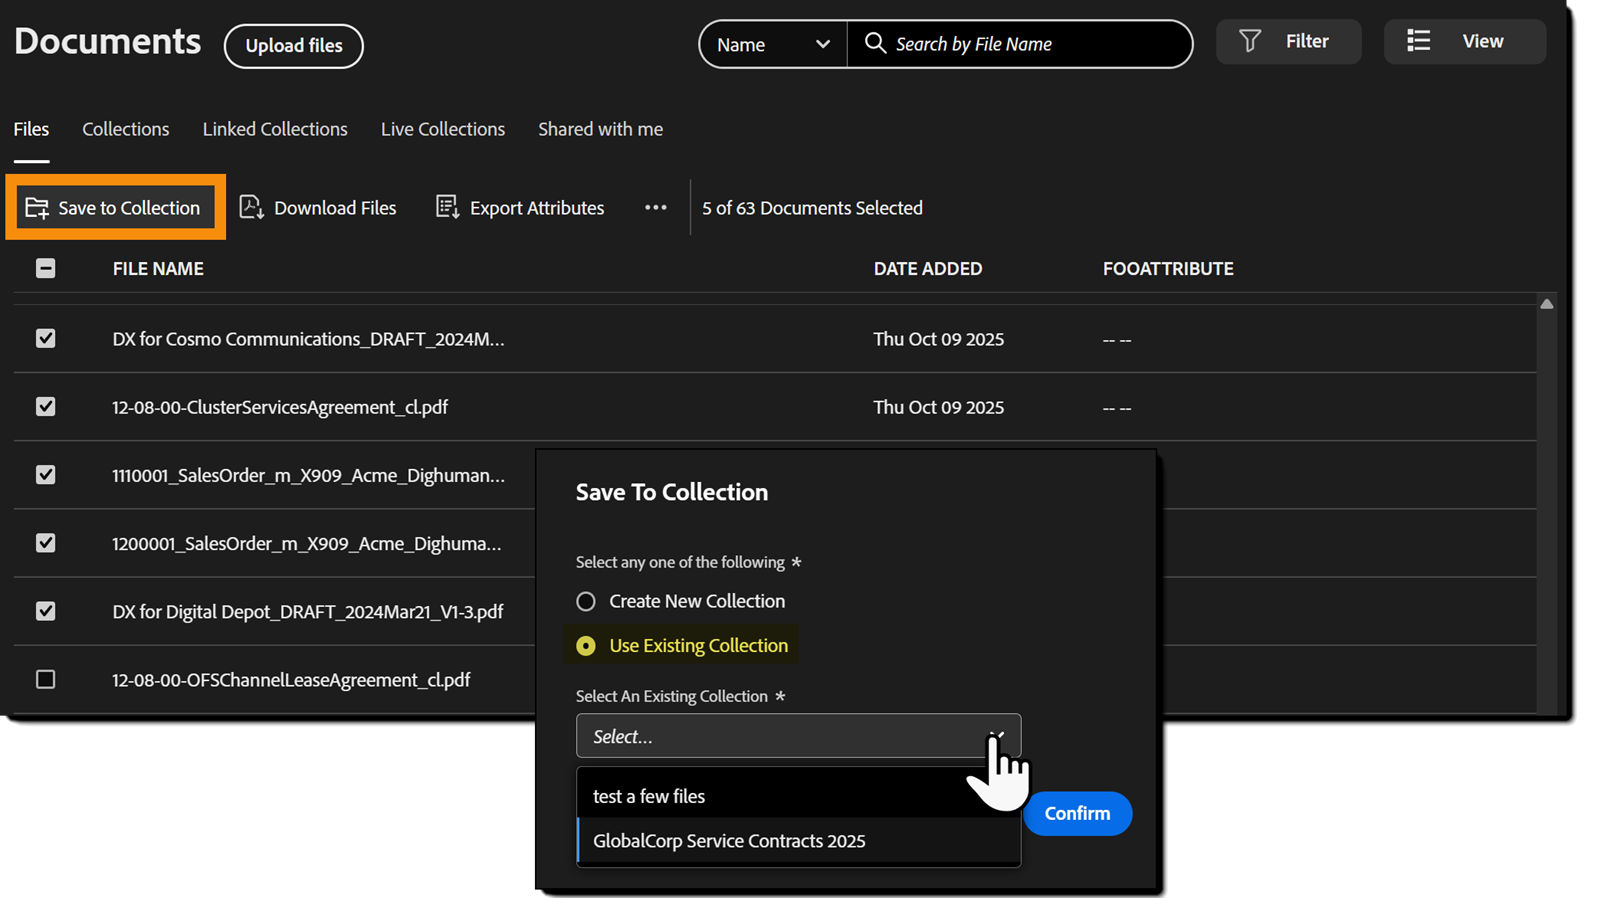Switch to the Files tab
The image size is (1601, 898).
coord(31,129)
